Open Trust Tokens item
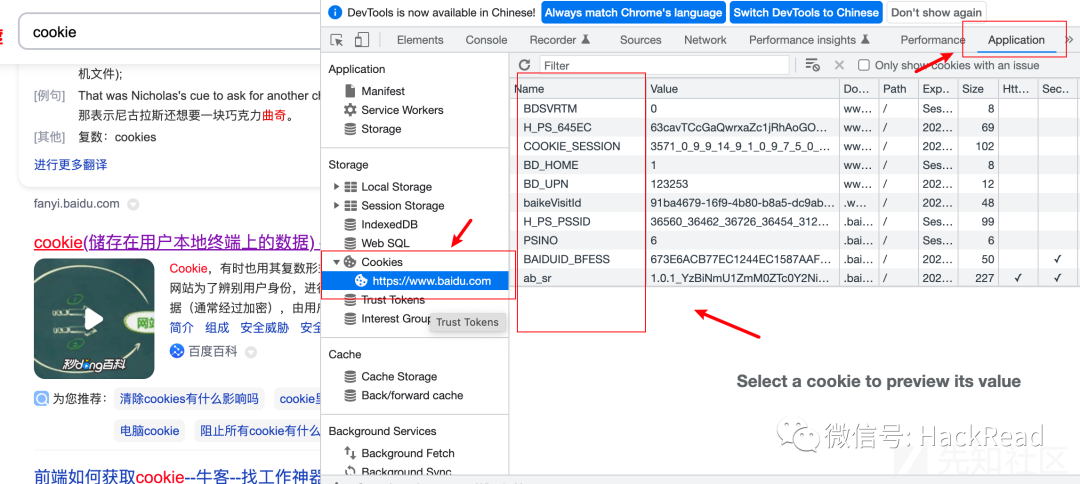 pyautogui.click(x=384, y=299)
